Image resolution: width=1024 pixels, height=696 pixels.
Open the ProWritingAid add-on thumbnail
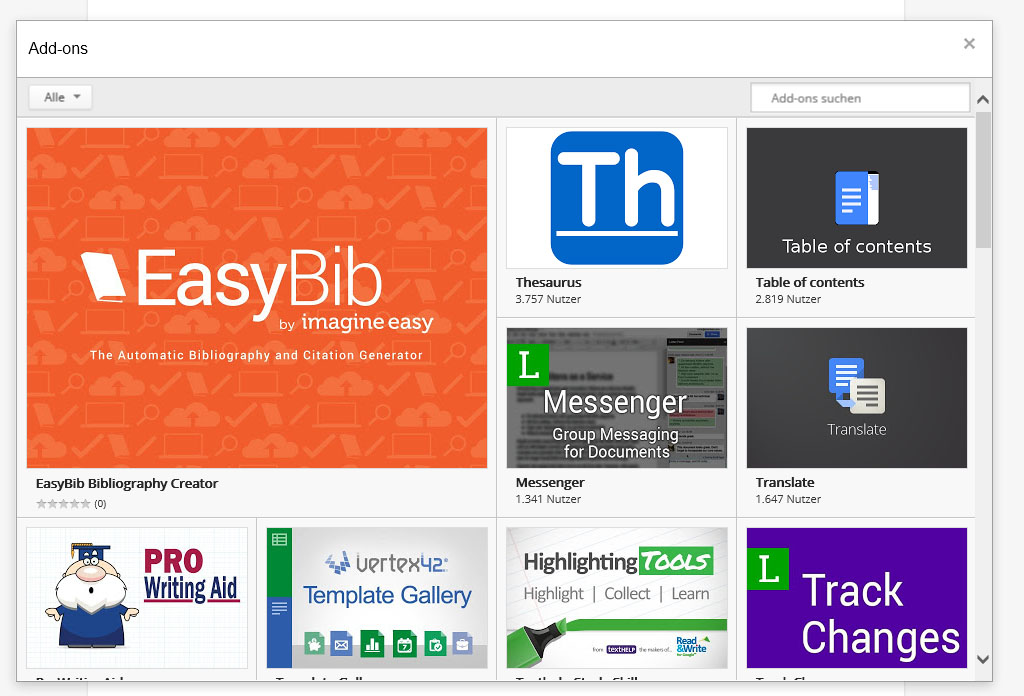[137, 598]
